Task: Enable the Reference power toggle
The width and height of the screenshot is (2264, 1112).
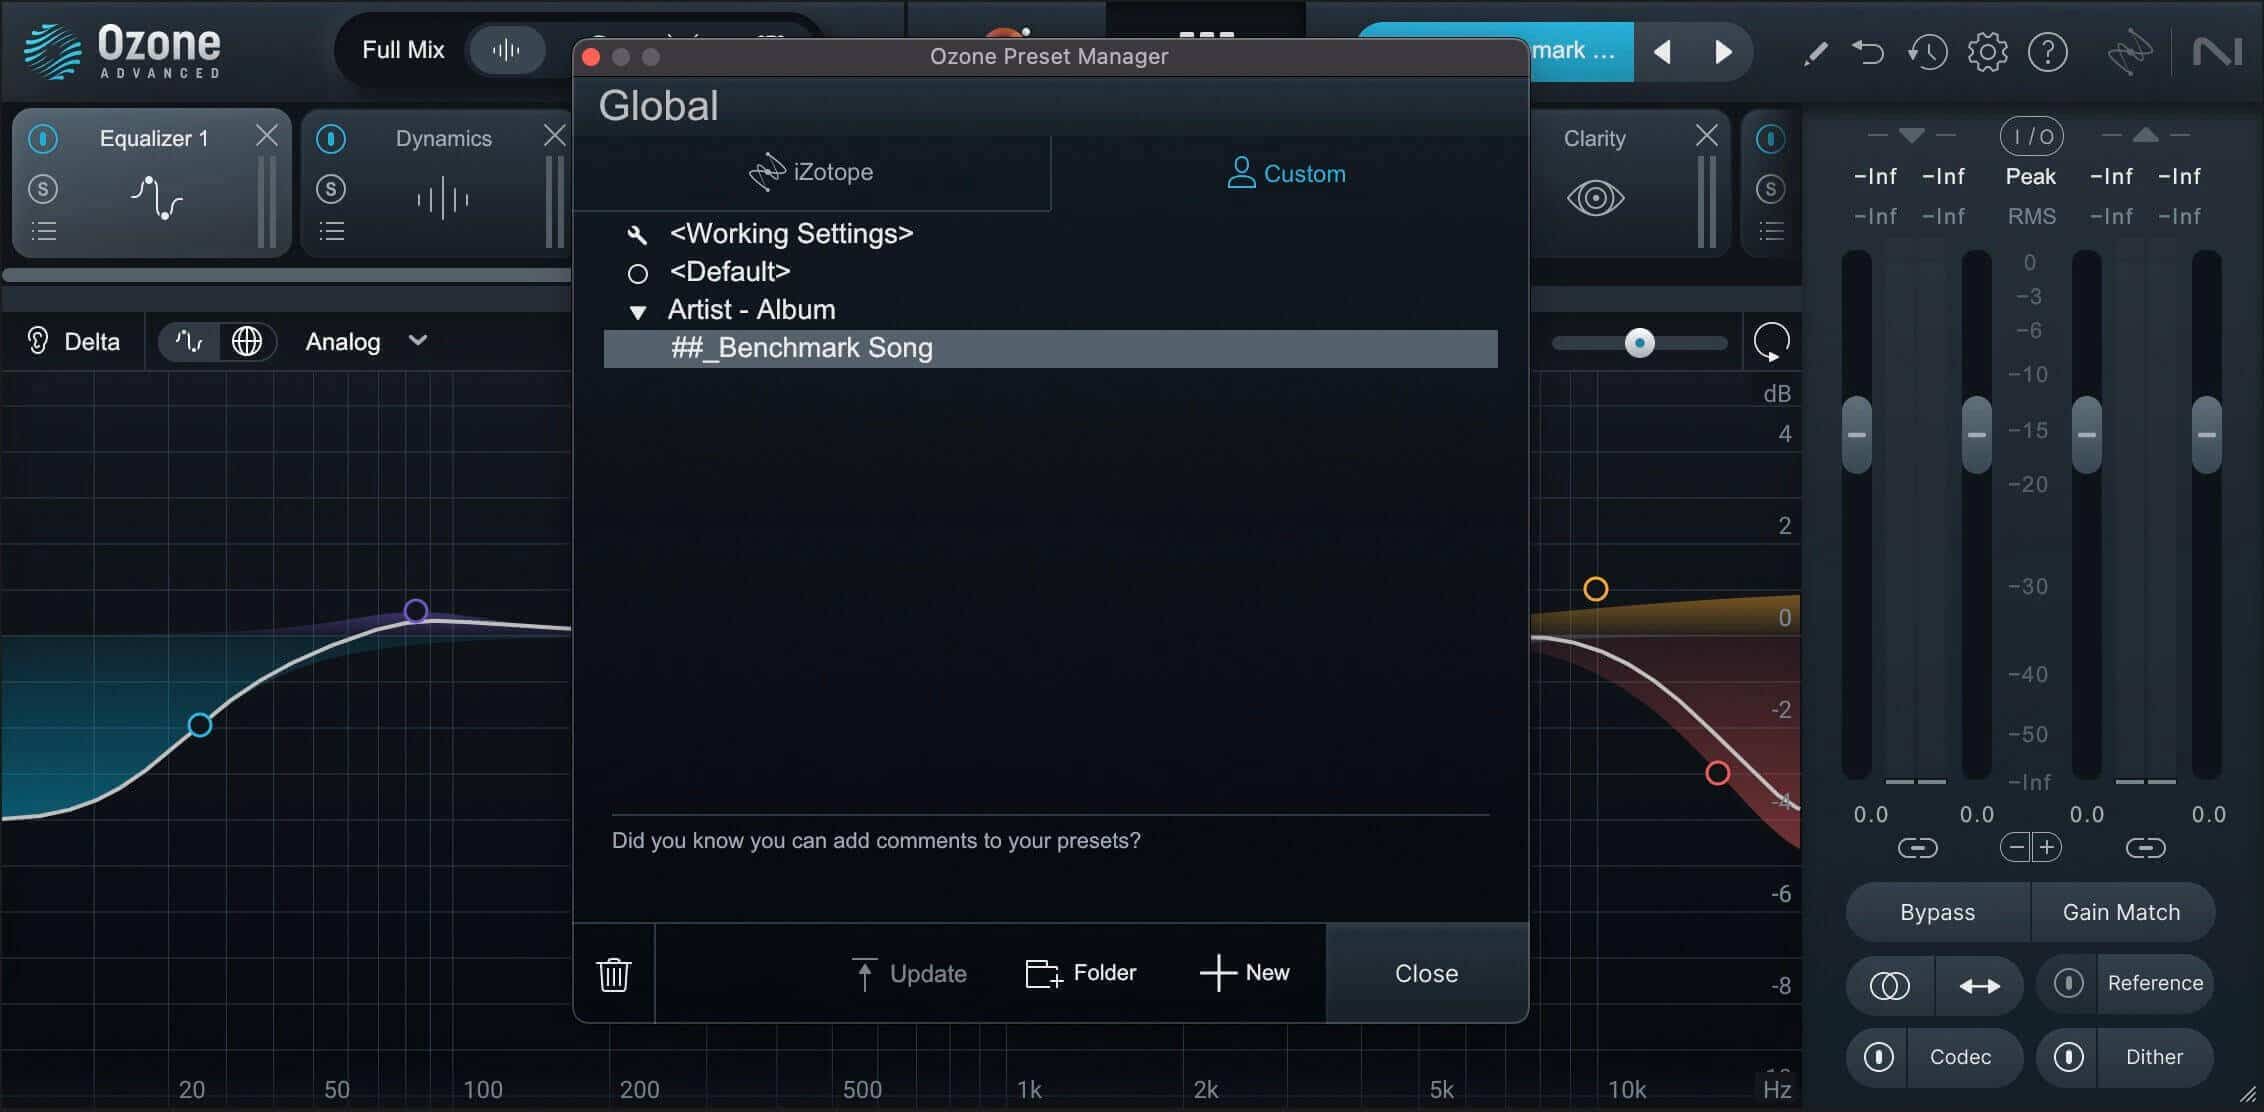Action: click(2069, 983)
